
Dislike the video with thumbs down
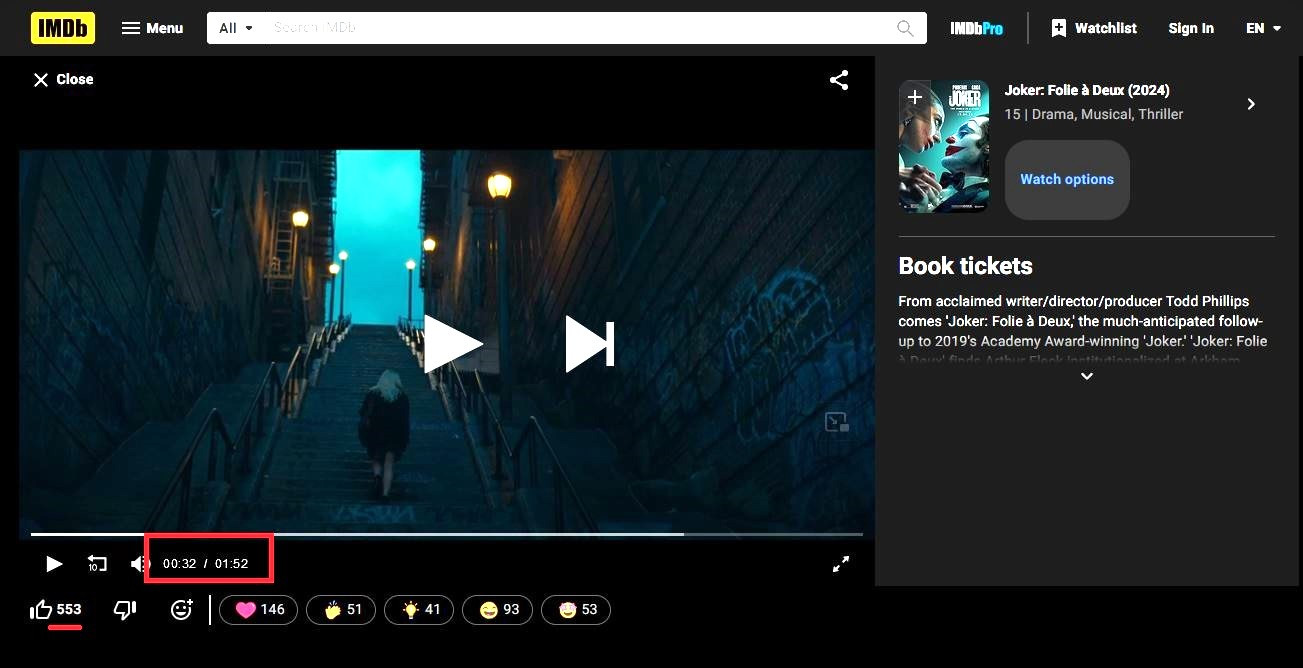click(x=125, y=609)
